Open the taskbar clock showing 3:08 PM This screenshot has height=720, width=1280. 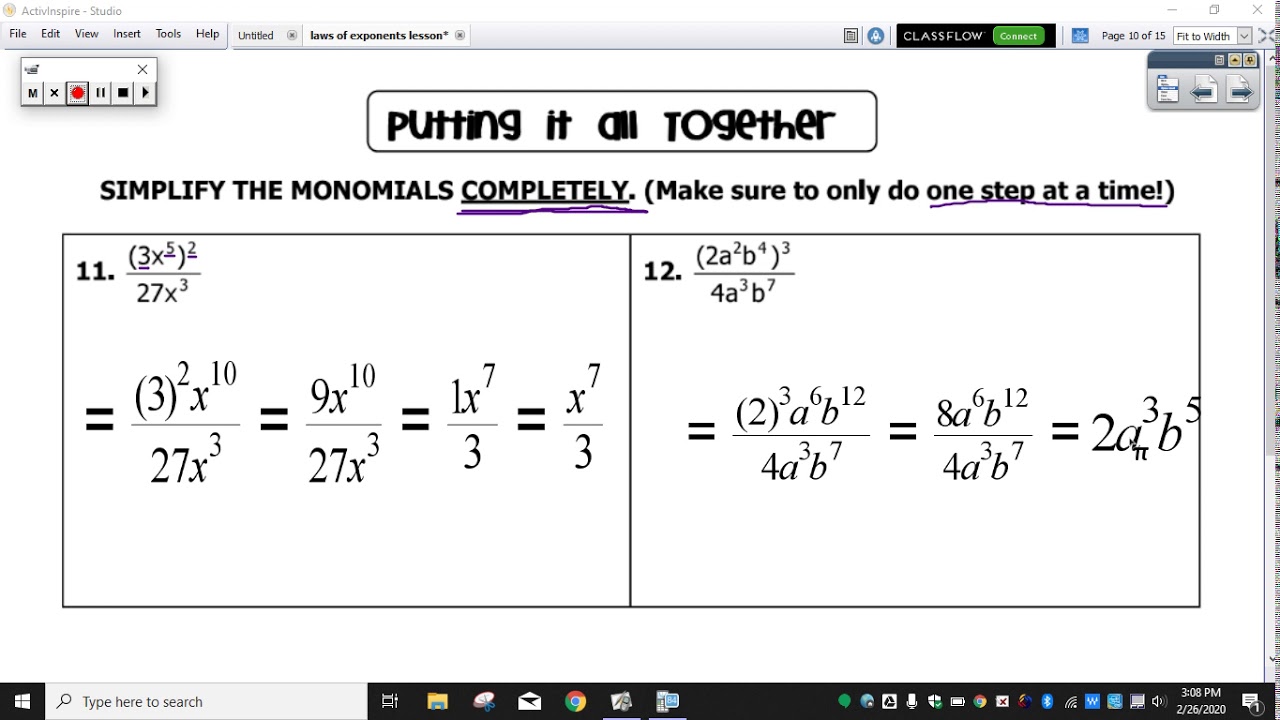1200,701
